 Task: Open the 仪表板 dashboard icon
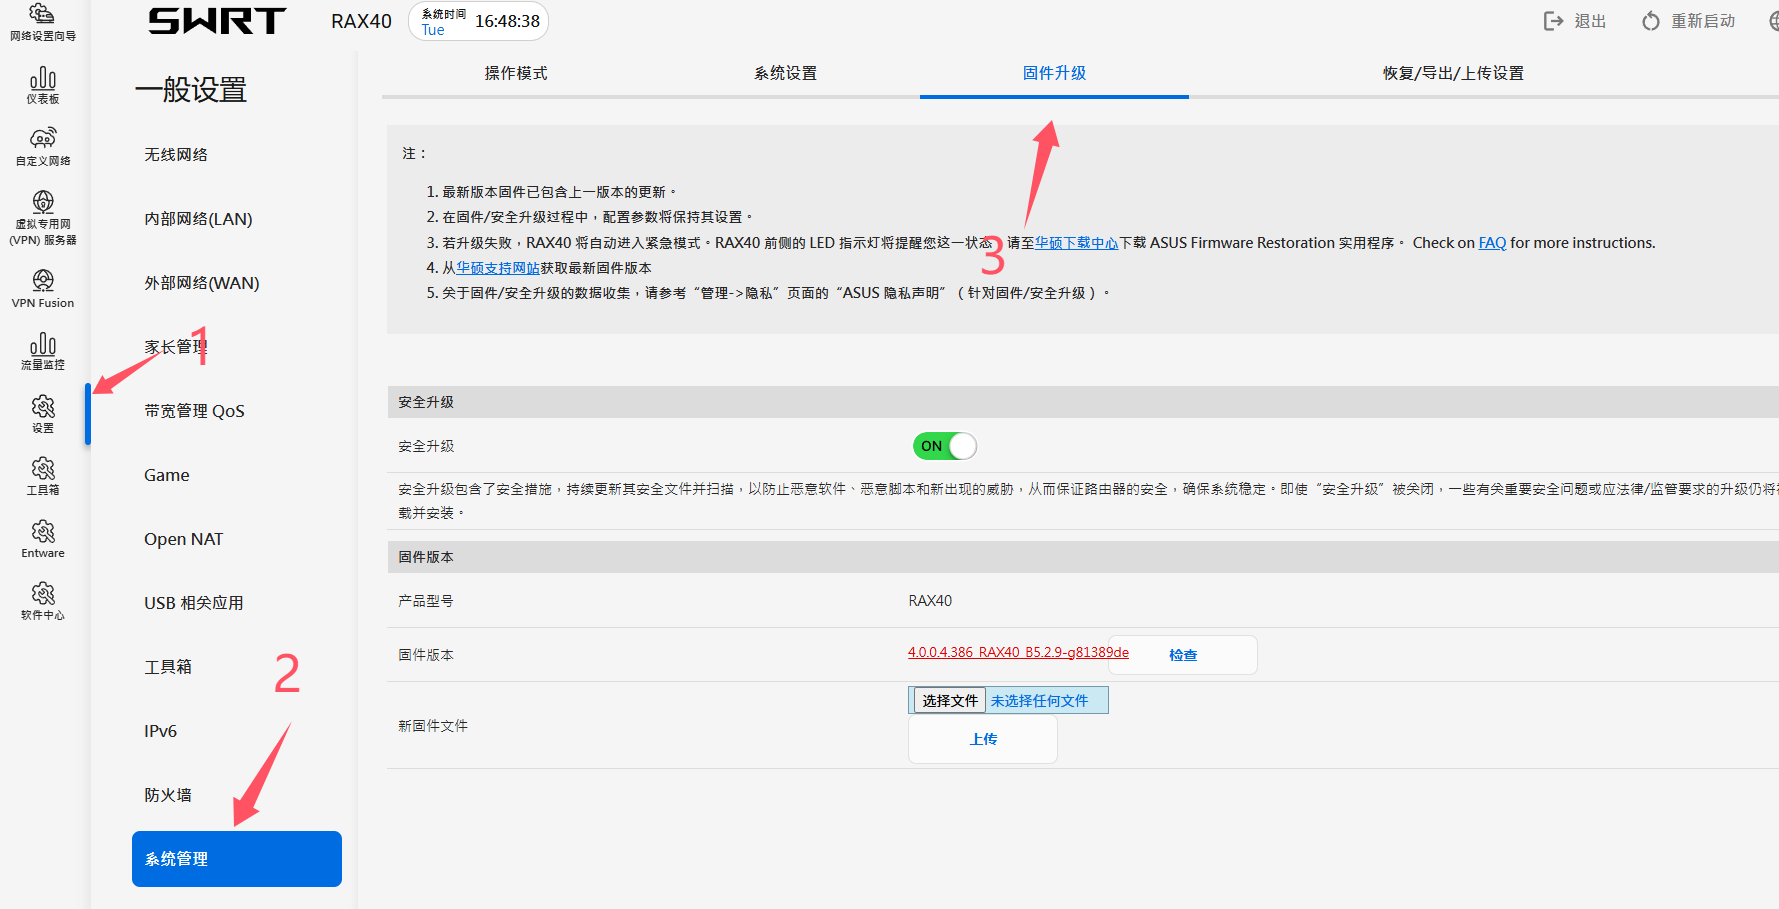[42, 86]
